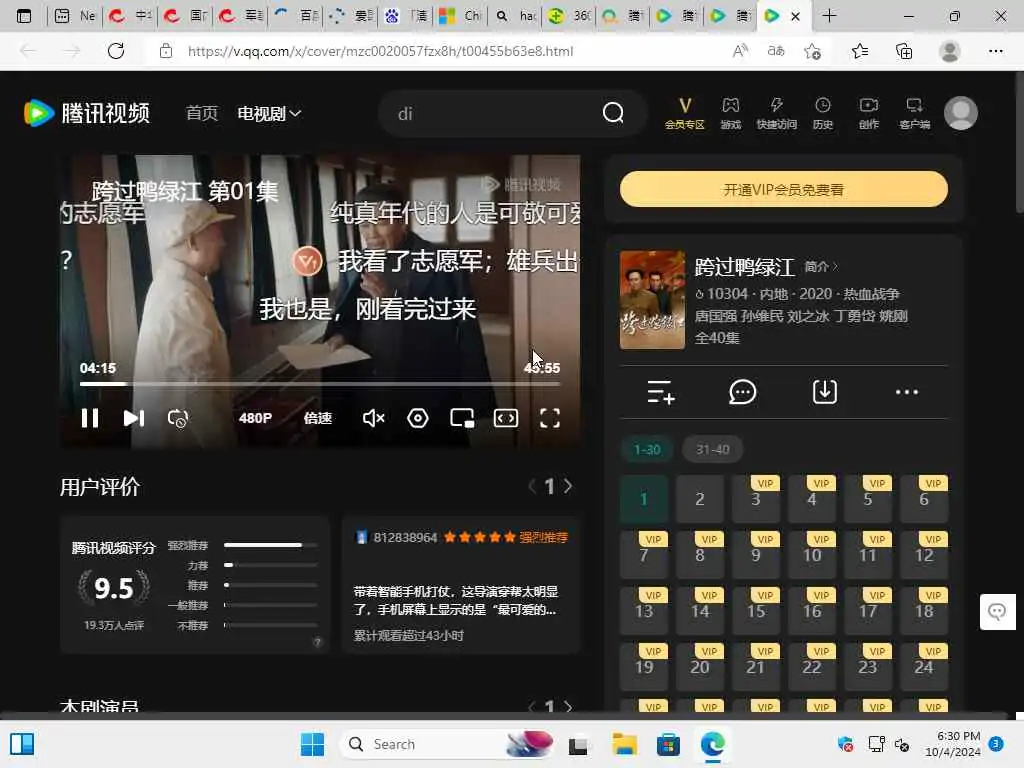Open a new browser tab
The image size is (1024, 768).
(829, 16)
